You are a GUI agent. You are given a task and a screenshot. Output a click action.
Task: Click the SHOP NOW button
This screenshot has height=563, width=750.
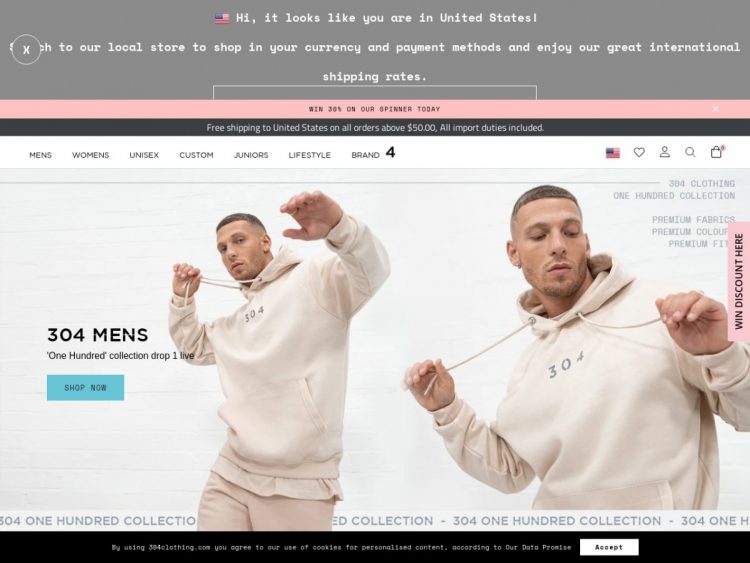click(x=86, y=387)
